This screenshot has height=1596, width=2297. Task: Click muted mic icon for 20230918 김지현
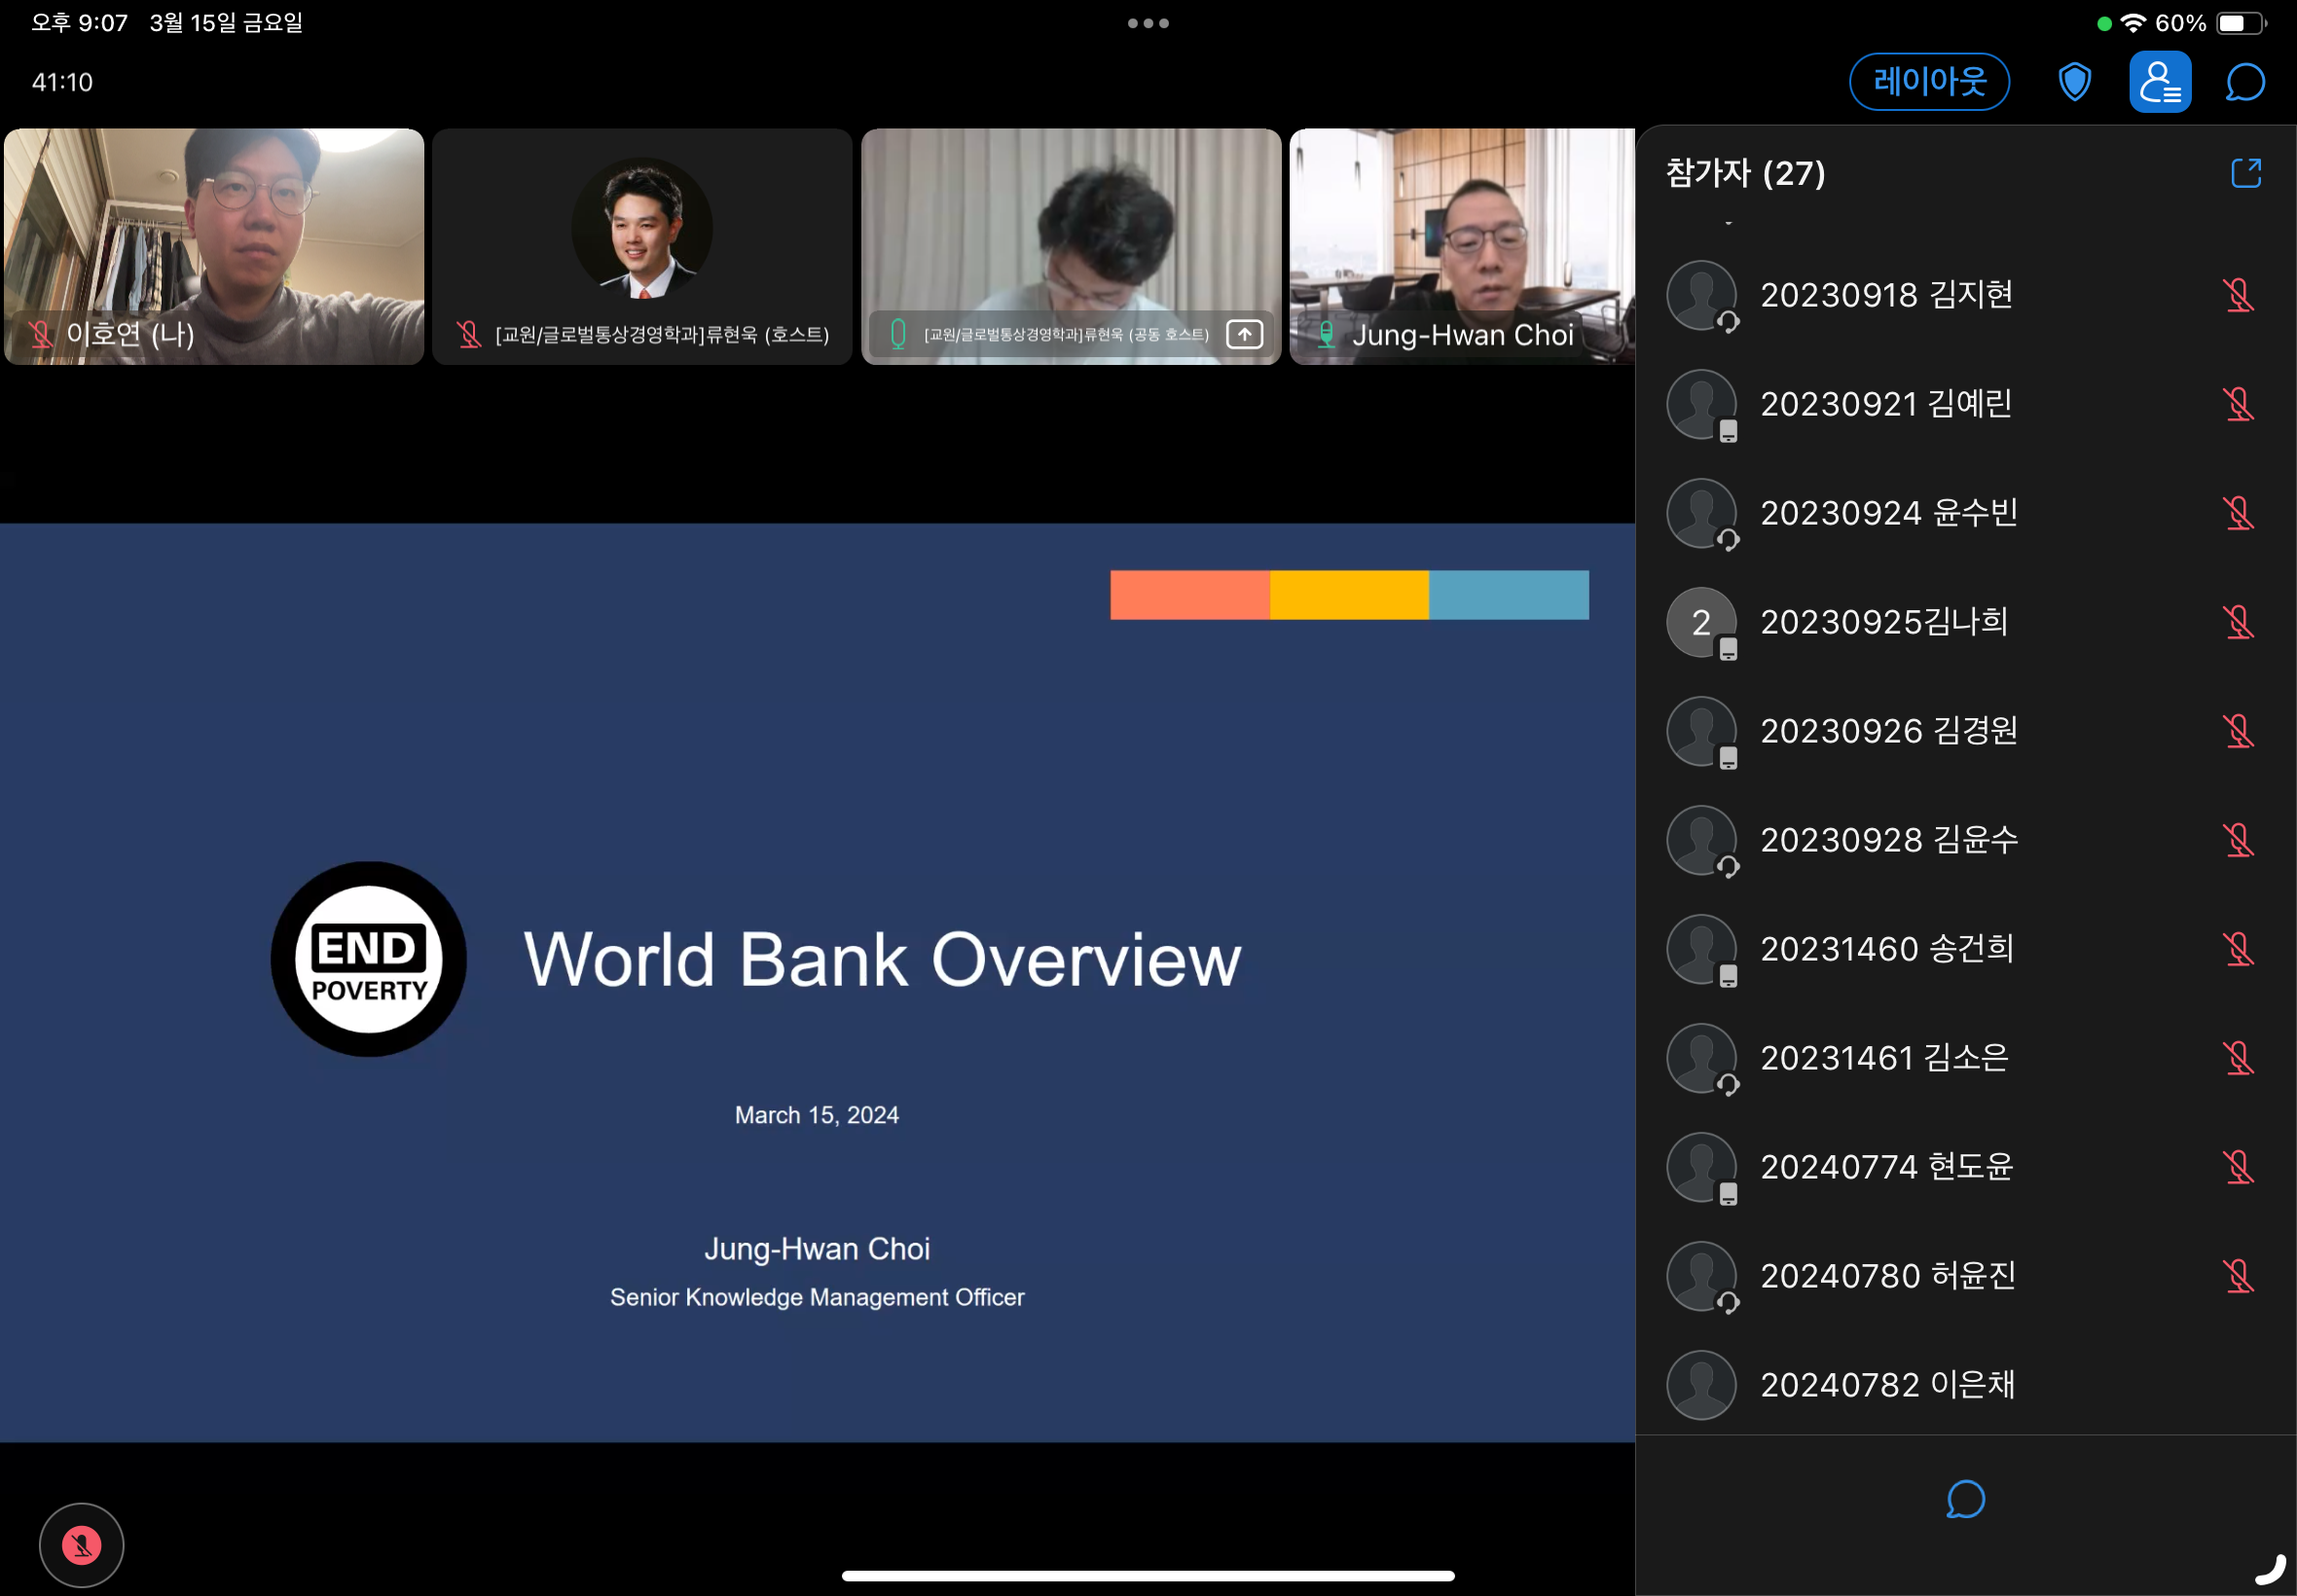pos(2238,295)
